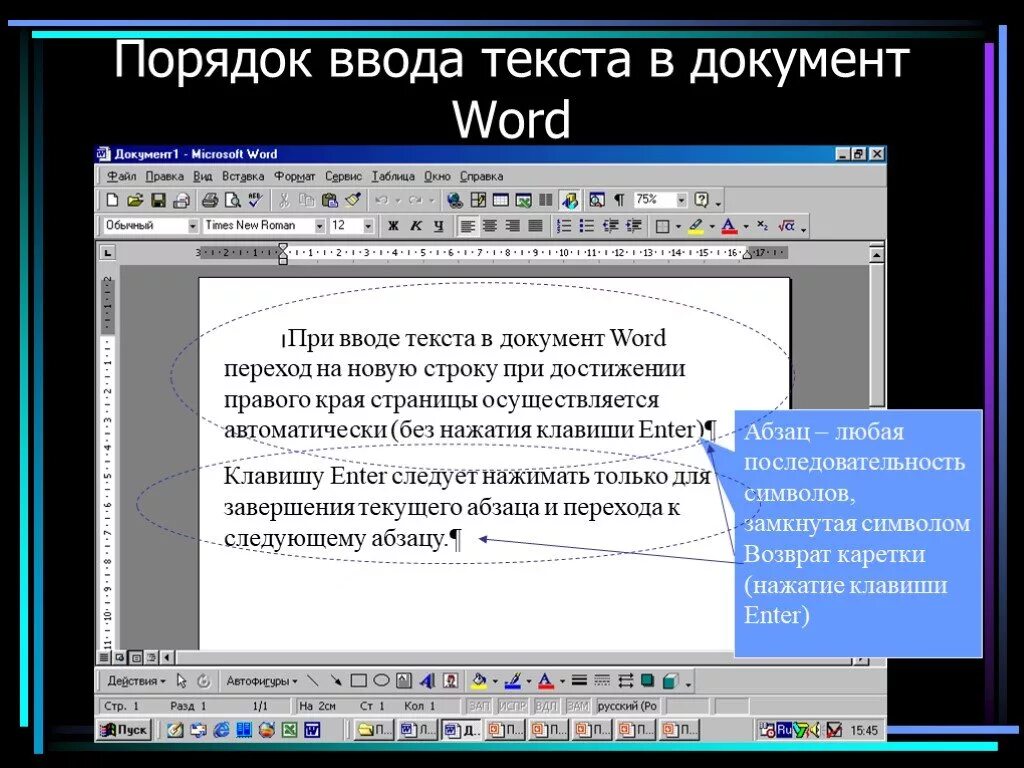The image size is (1024, 768).
Task: Right-align the paragraph
Action: pyautogui.click(x=513, y=226)
